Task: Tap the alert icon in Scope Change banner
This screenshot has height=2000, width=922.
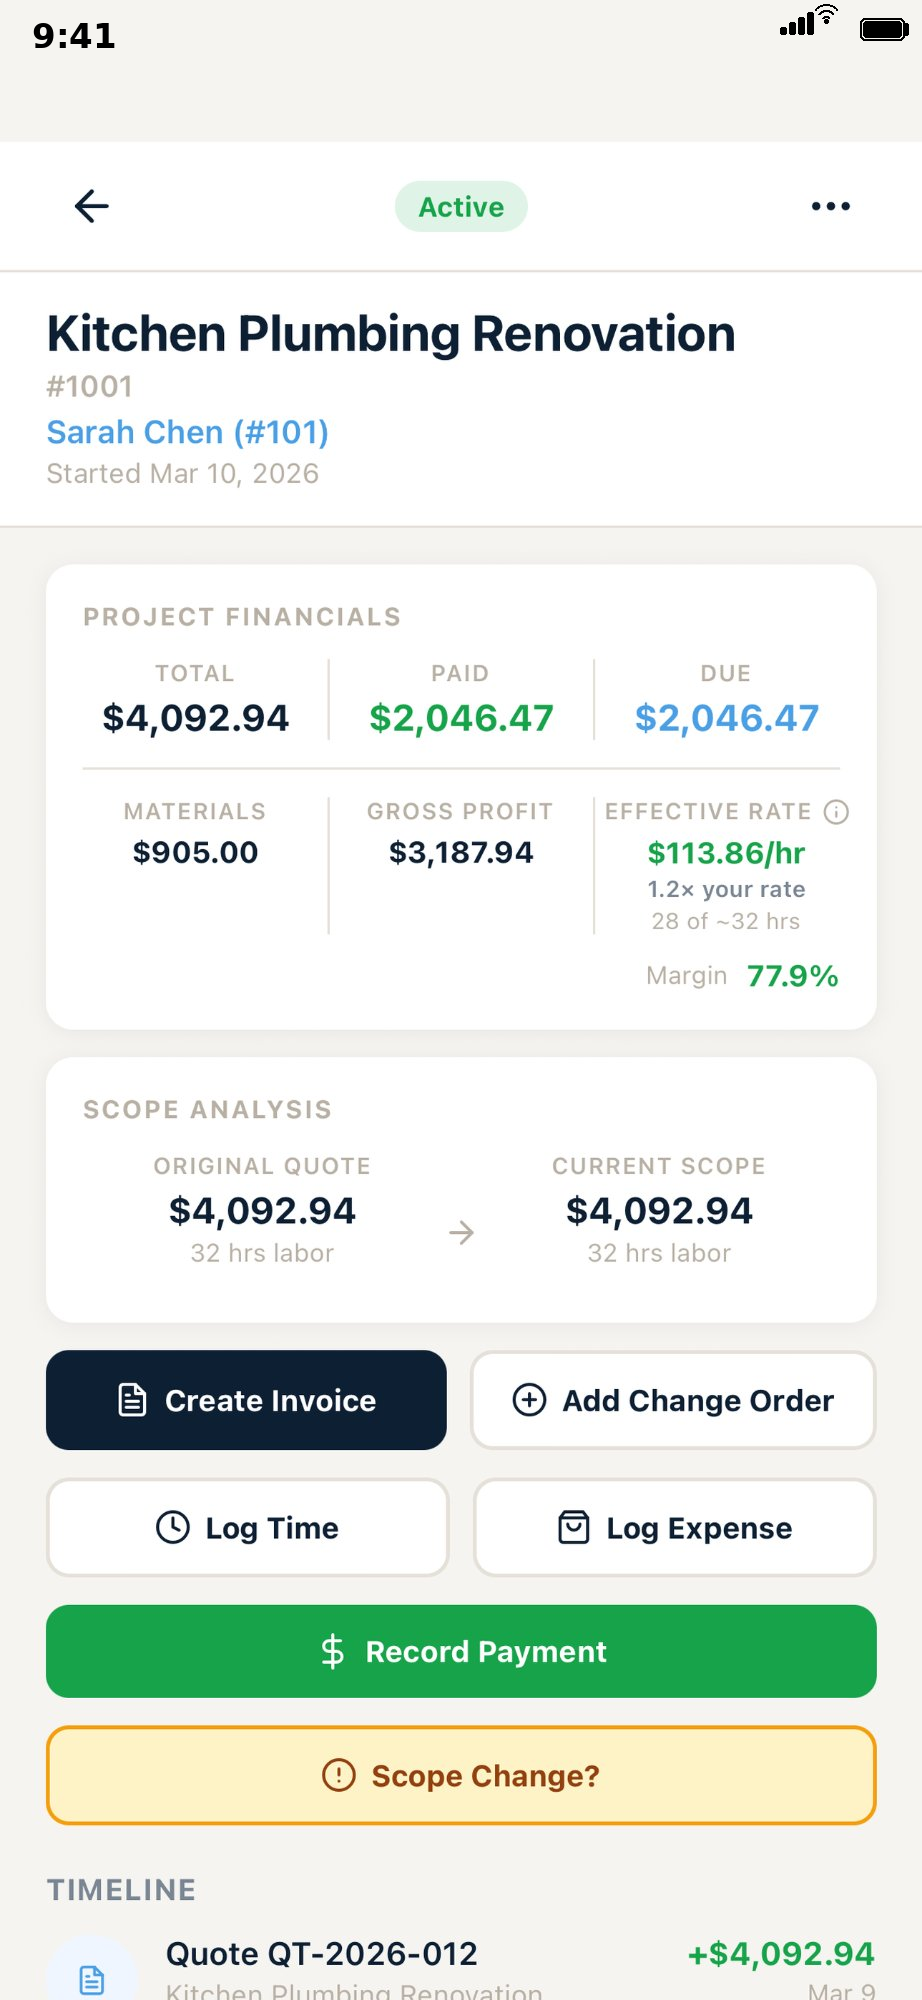Action: point(337,1775)
